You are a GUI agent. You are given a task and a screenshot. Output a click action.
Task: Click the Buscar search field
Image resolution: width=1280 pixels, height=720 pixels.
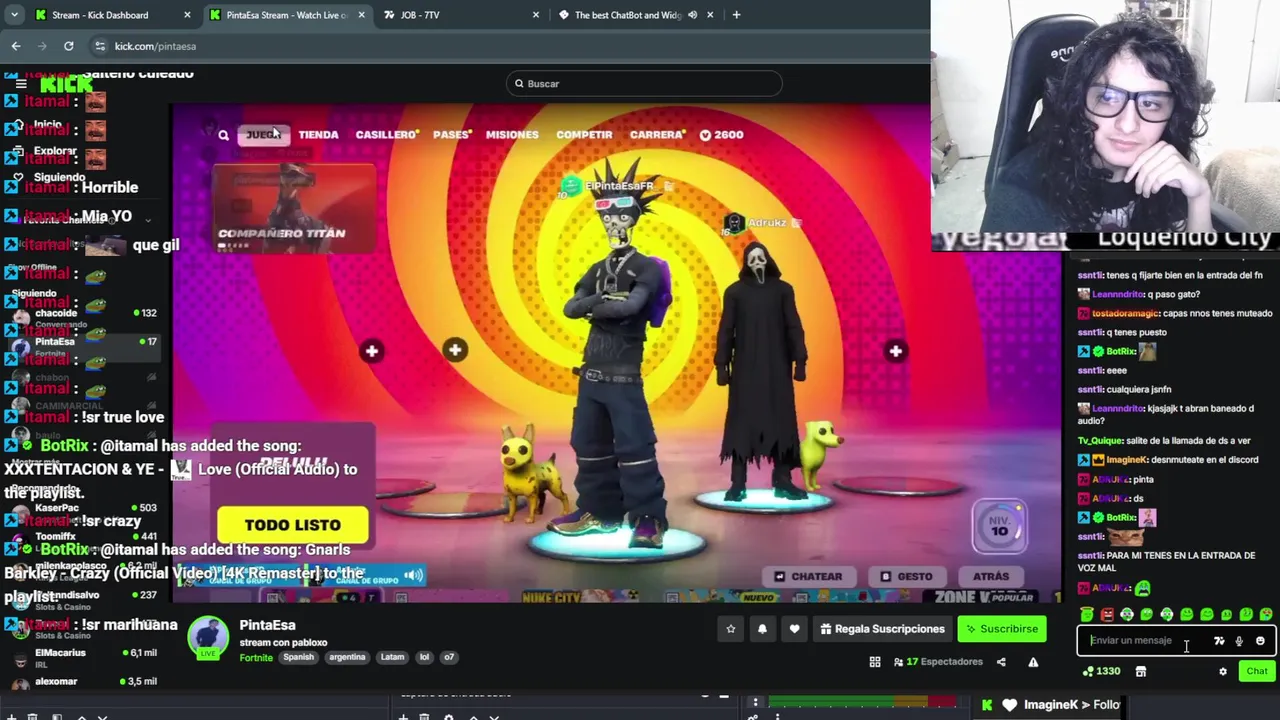click(x=644, y=84)
